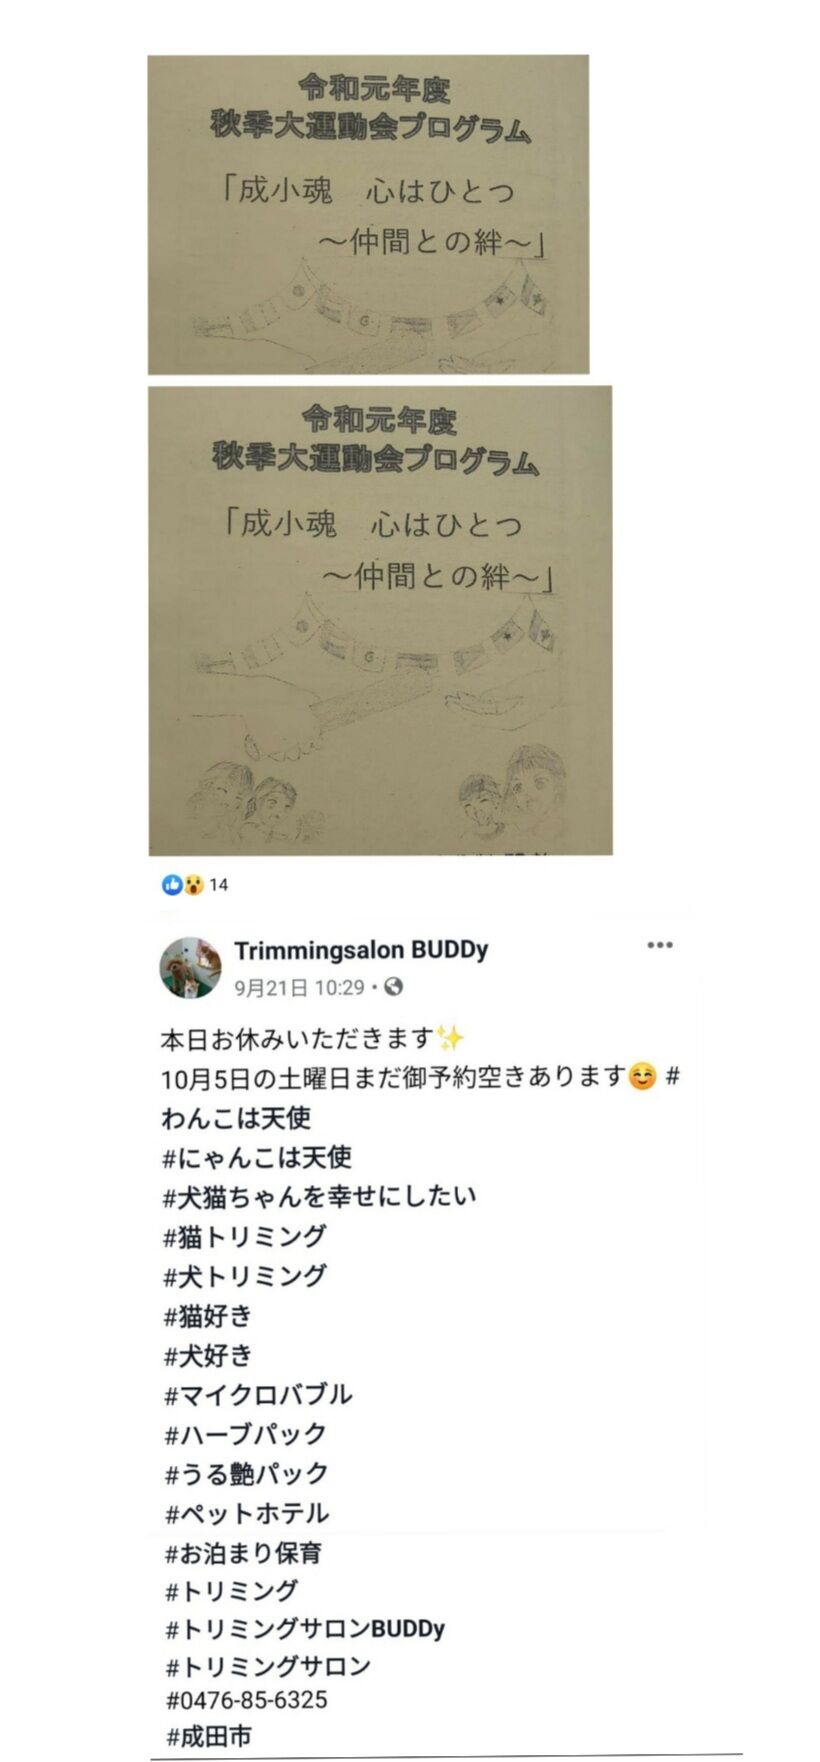
Task: Click the wow reaction emoji icon
Action: click(x=193, y=885)
